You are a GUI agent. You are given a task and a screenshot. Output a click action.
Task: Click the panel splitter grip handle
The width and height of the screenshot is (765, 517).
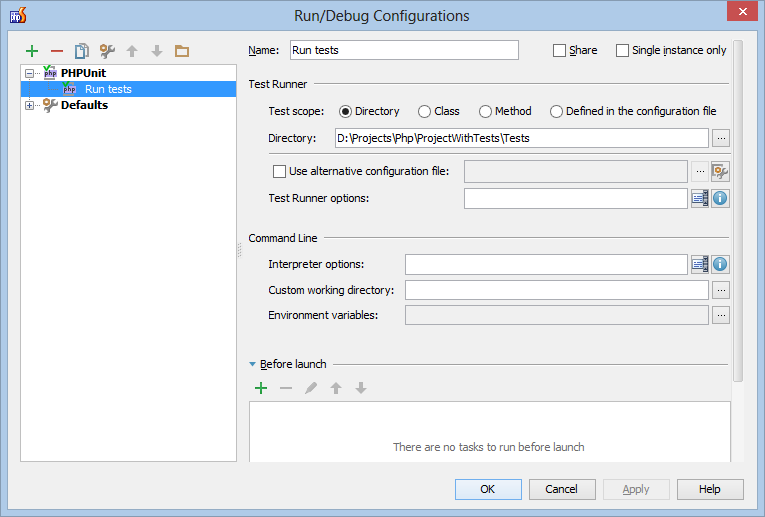click(x=240, y=250)
